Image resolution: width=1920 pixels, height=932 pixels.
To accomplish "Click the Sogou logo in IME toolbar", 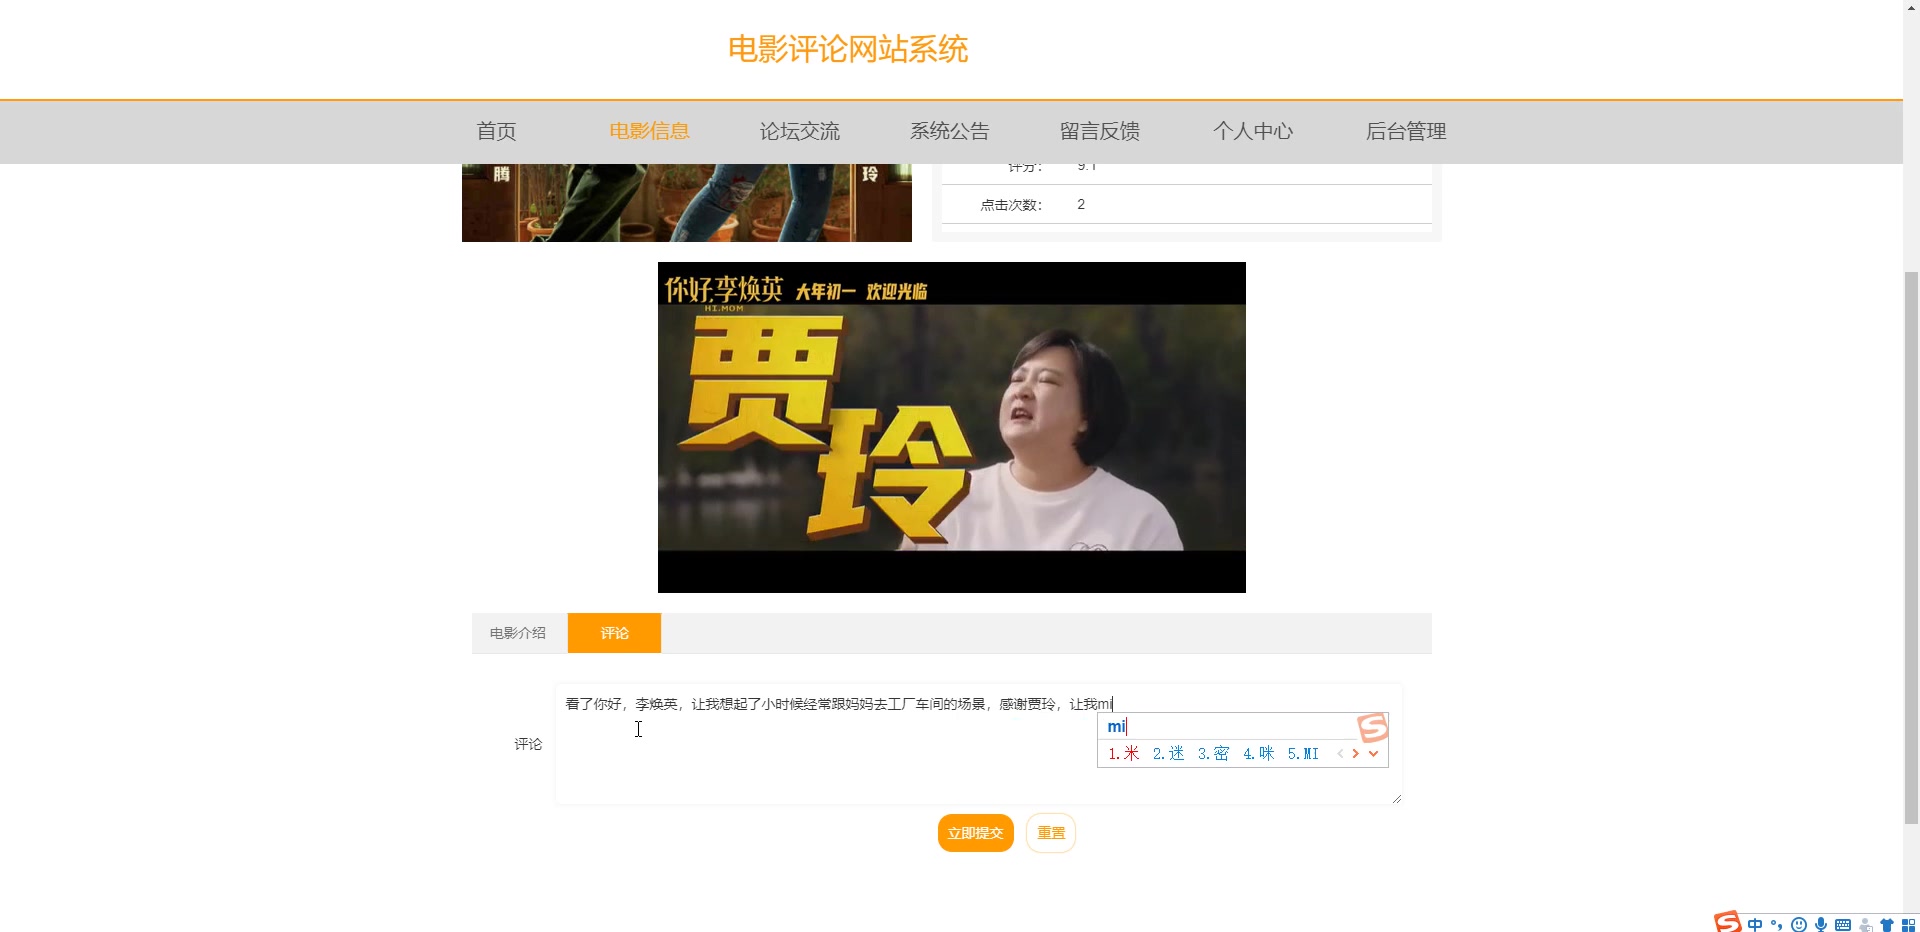I will [1727, 922].
